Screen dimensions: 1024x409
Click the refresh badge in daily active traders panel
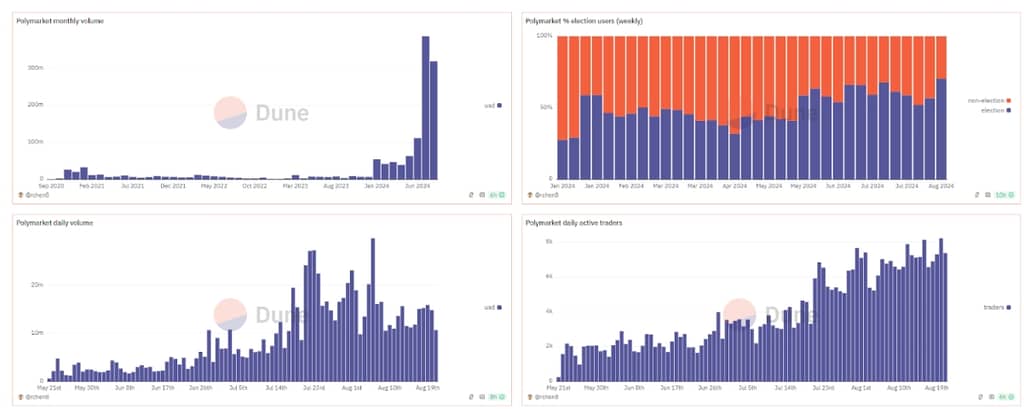1006,397
